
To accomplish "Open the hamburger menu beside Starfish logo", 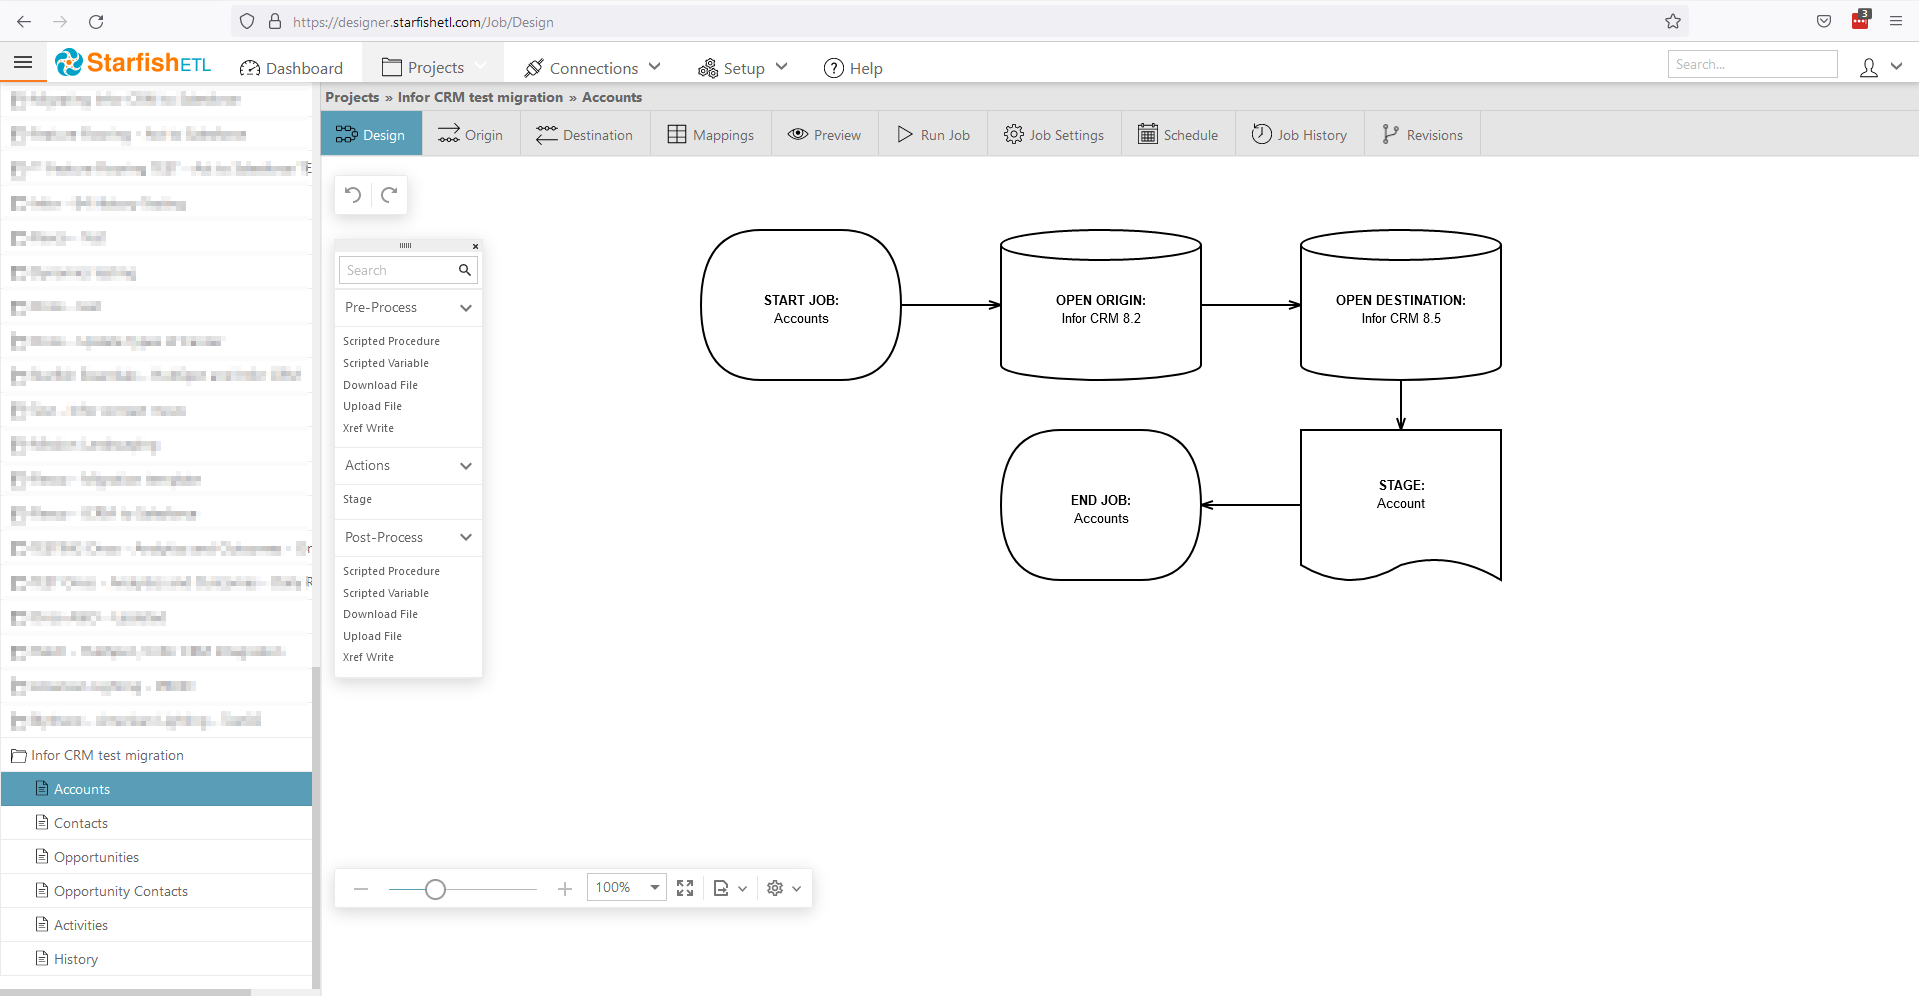I will click(23, 63).
